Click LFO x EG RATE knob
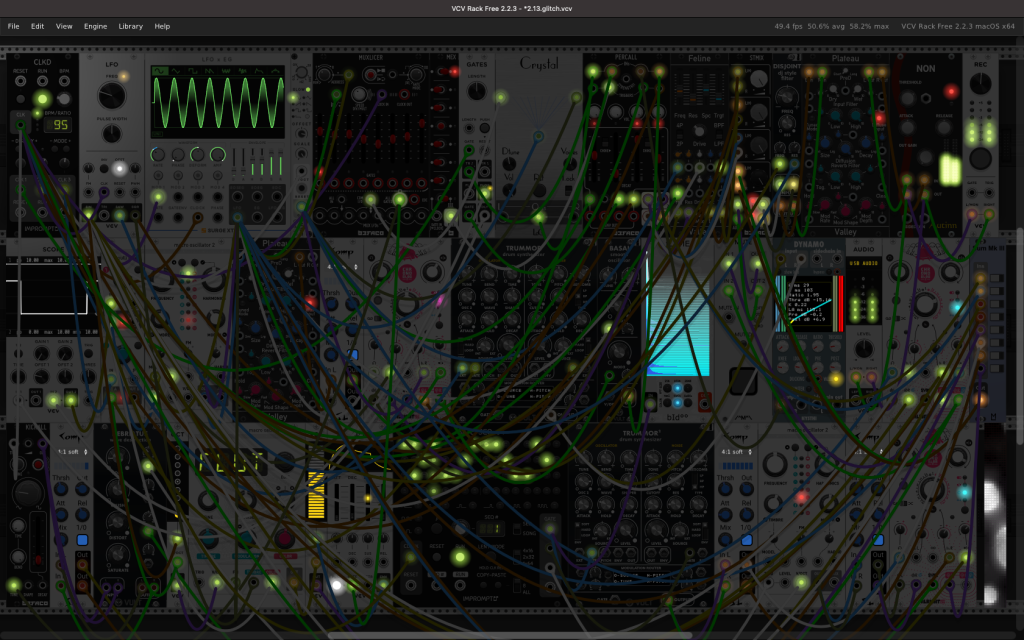 (157, 155)
